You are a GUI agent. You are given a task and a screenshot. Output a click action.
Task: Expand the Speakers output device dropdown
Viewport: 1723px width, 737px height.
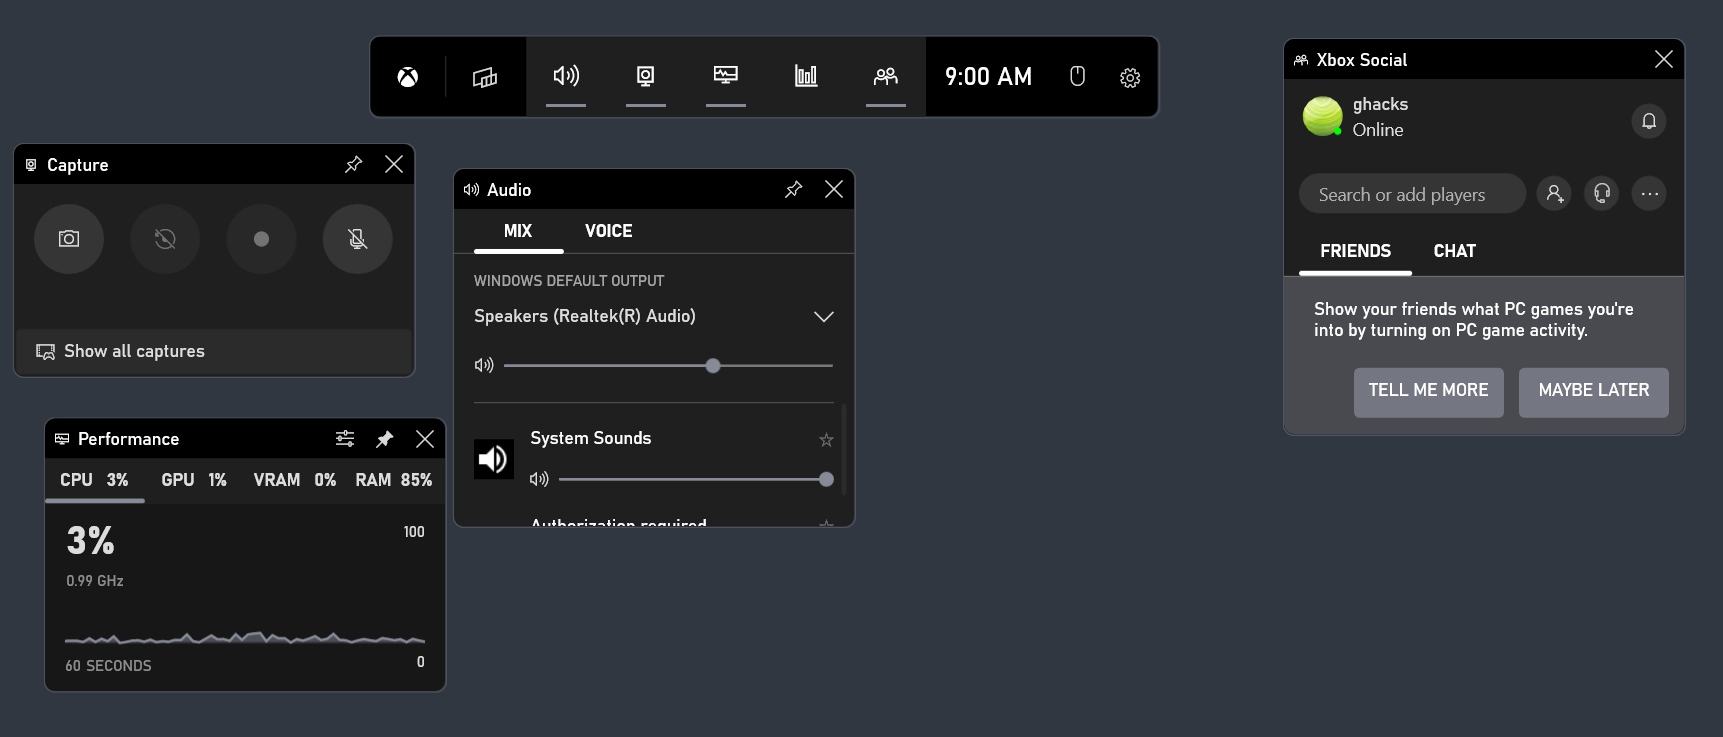823,317
